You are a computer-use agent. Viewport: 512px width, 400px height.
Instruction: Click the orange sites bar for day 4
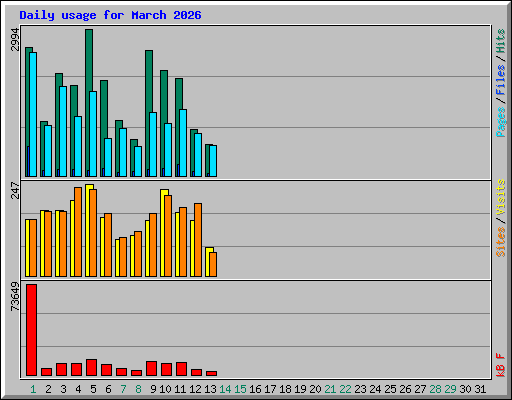78,232
